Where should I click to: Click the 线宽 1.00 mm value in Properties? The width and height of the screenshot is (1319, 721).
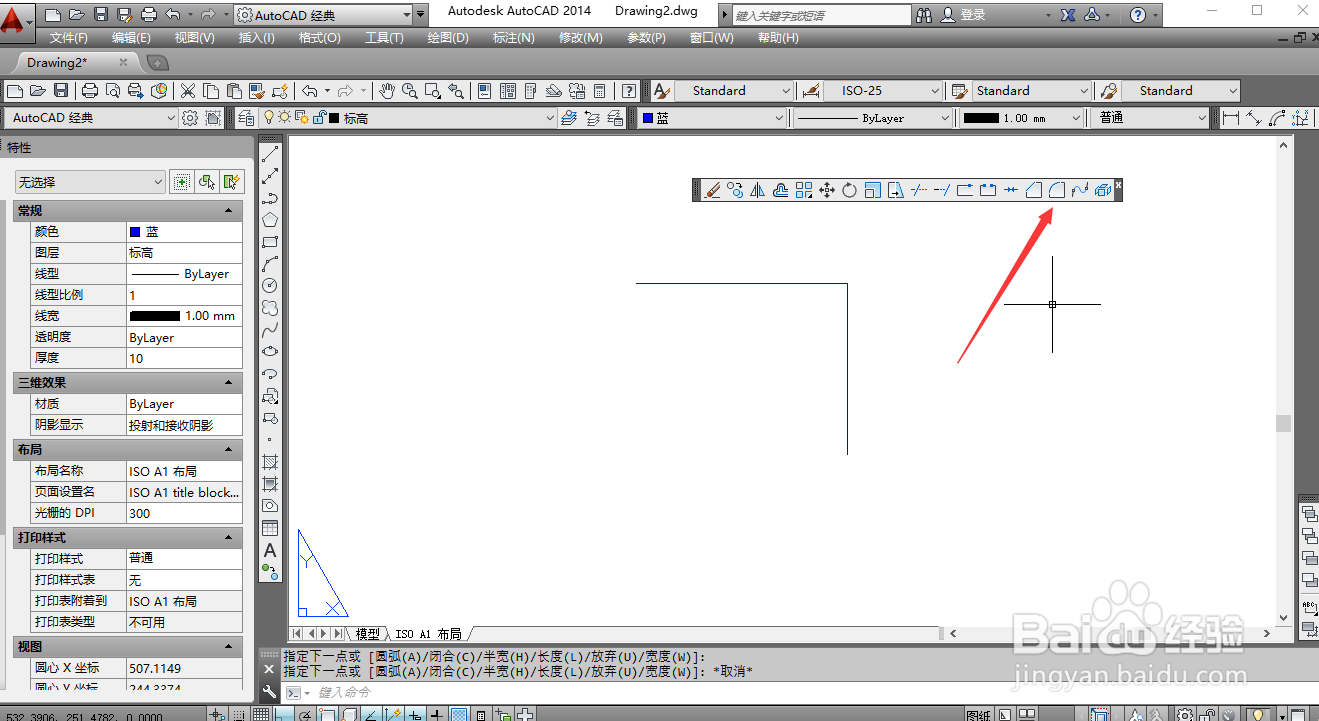click(185, 316)
